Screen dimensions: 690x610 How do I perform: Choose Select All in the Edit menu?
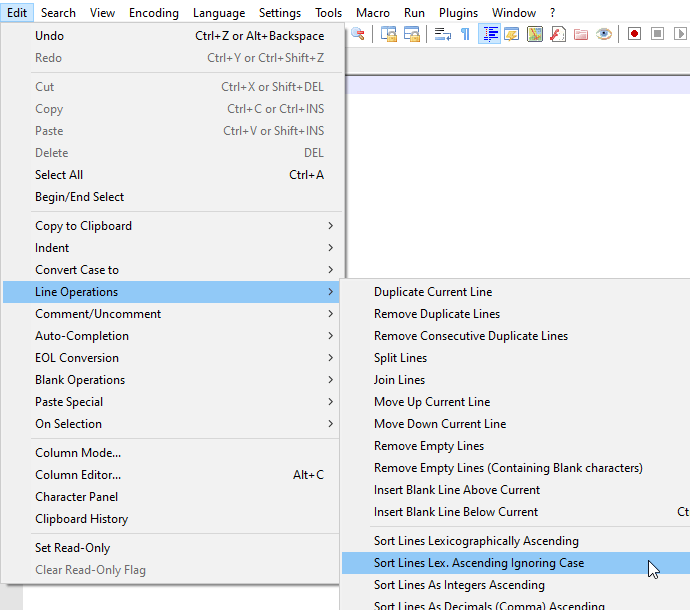[171, 175]
